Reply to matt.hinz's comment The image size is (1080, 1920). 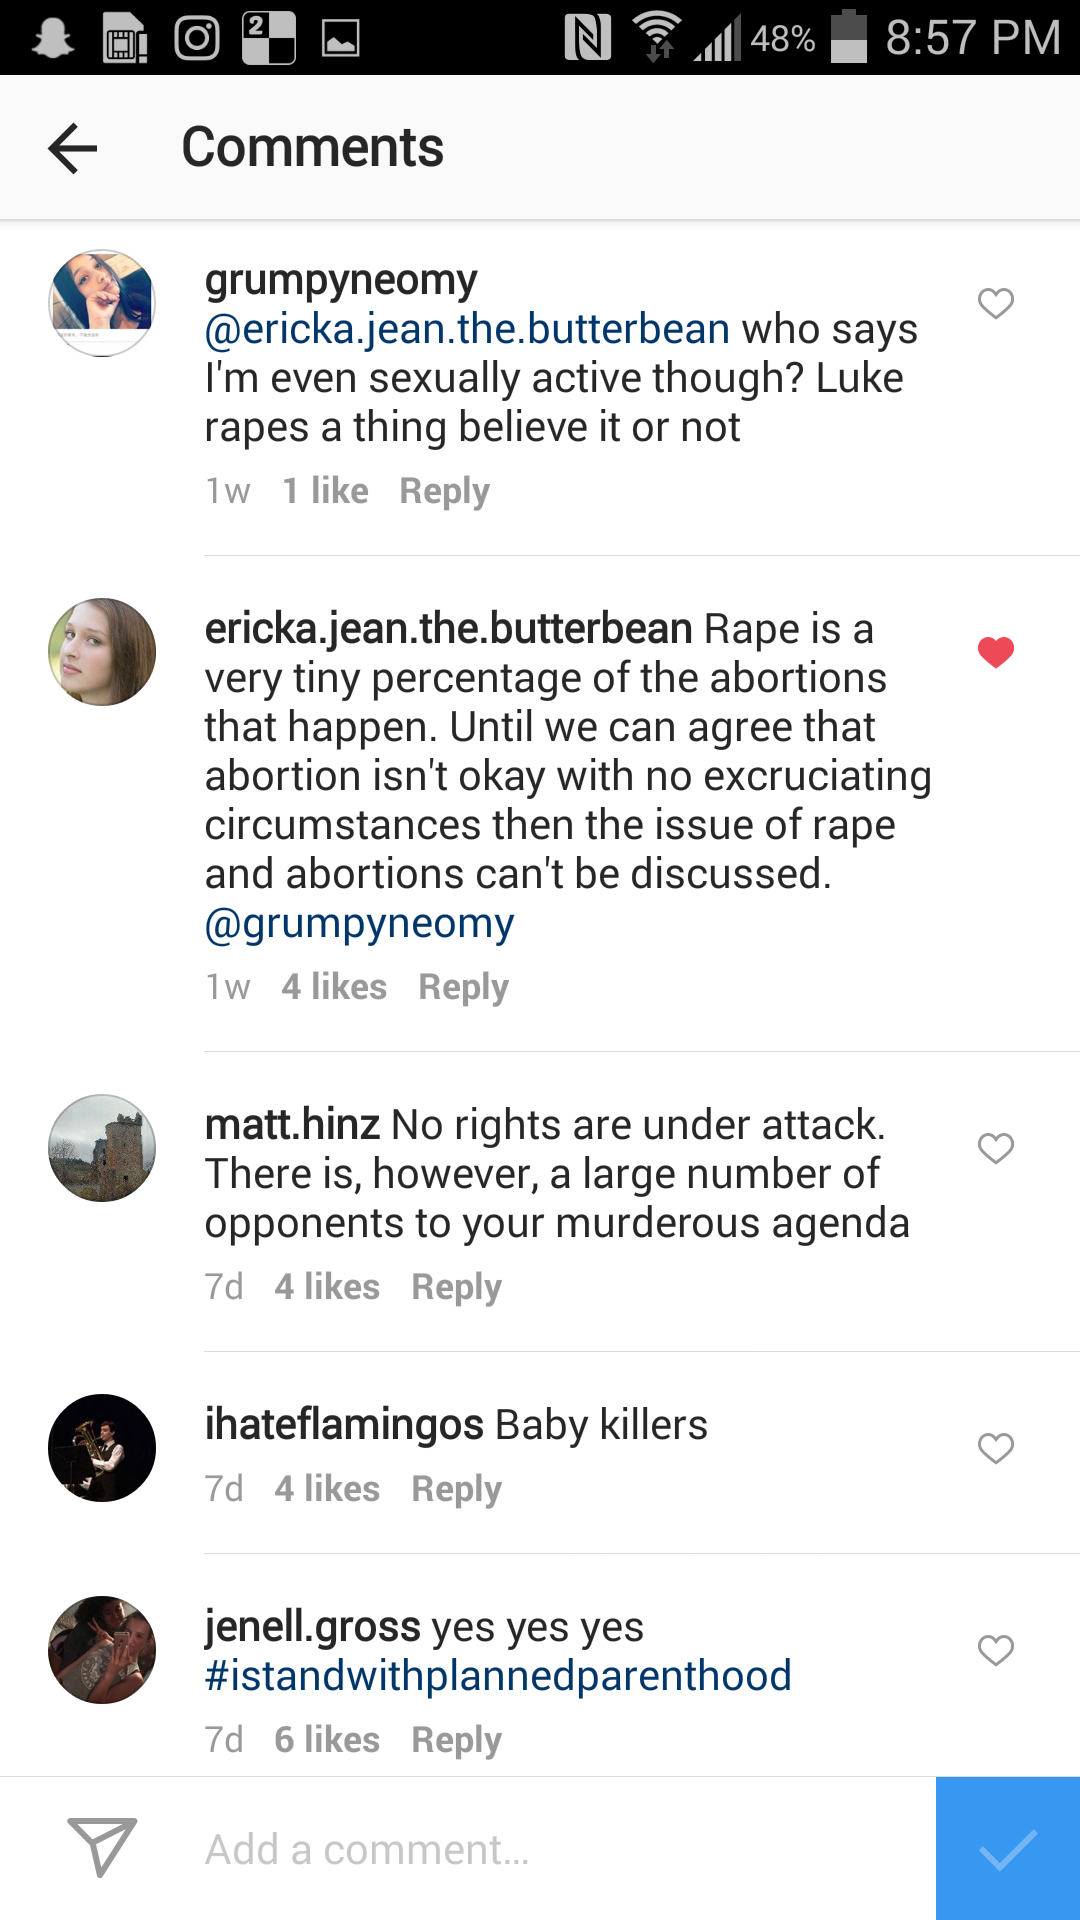click(456, 1287)
